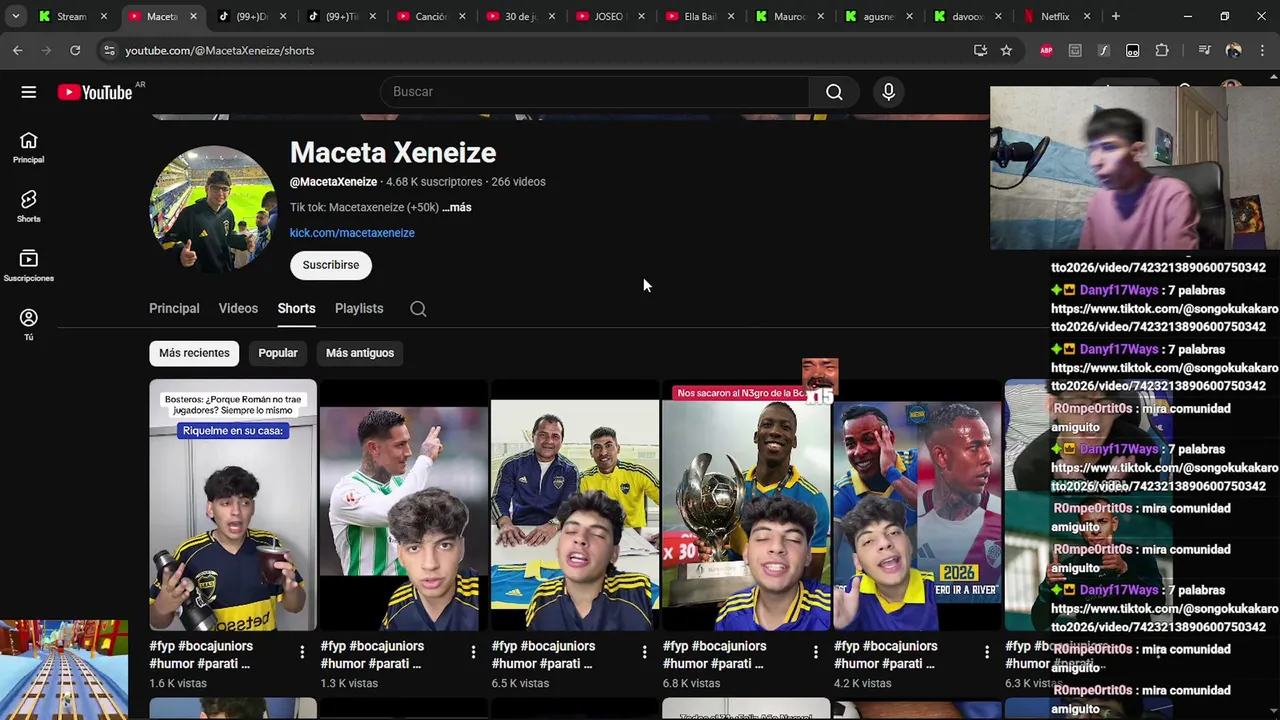Click the AdBlock extension icon
The image size is (1280, 720).
[1046, 50]
